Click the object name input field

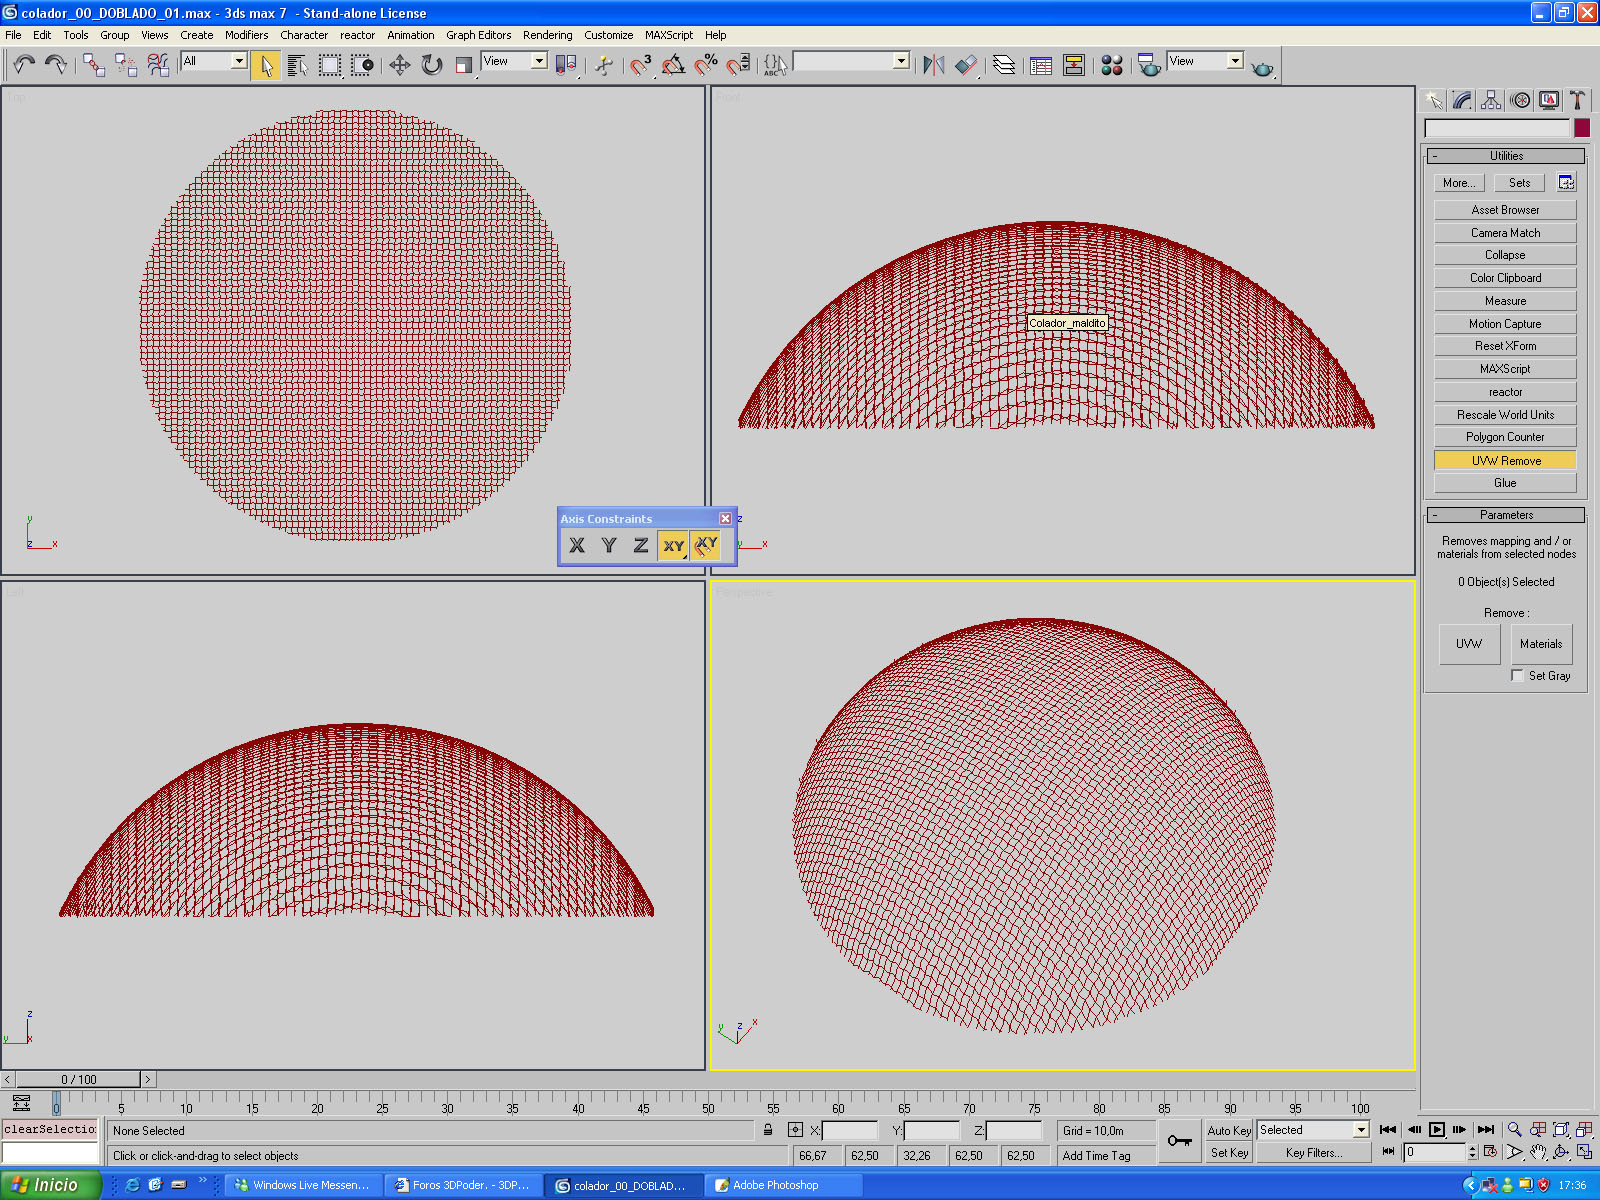click(1497, 128)
